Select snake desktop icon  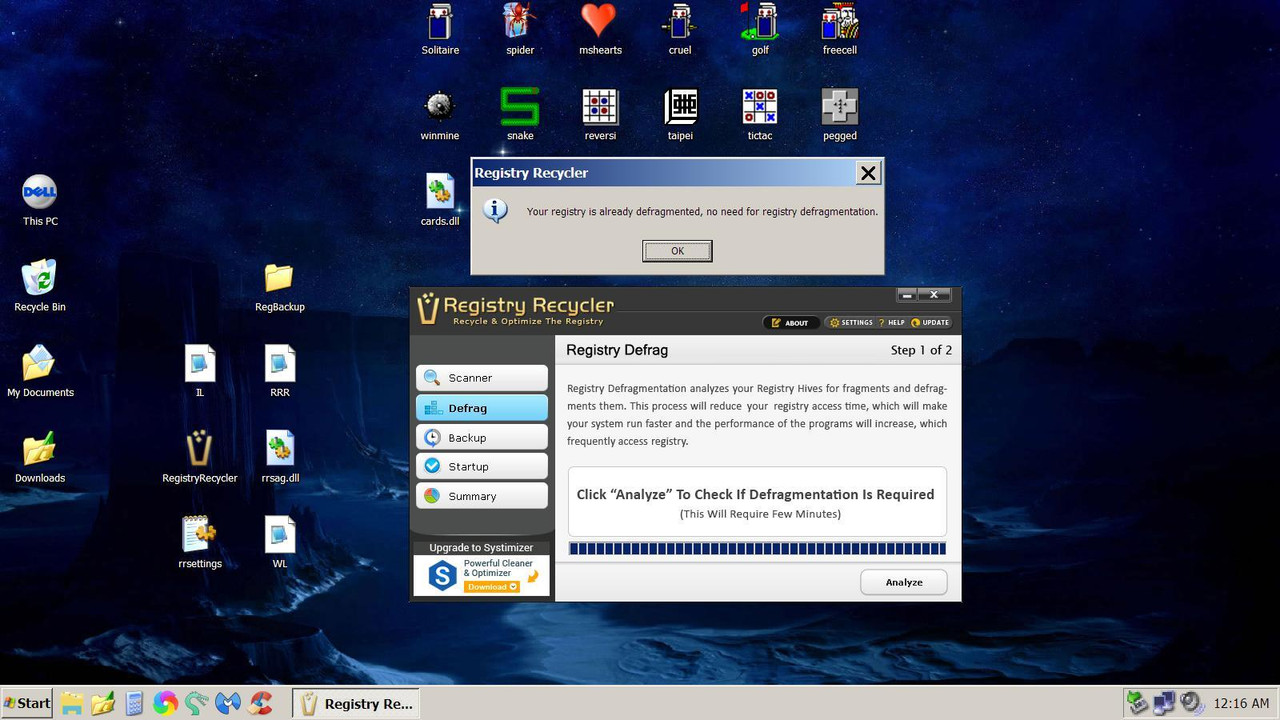tap(520, 115)
